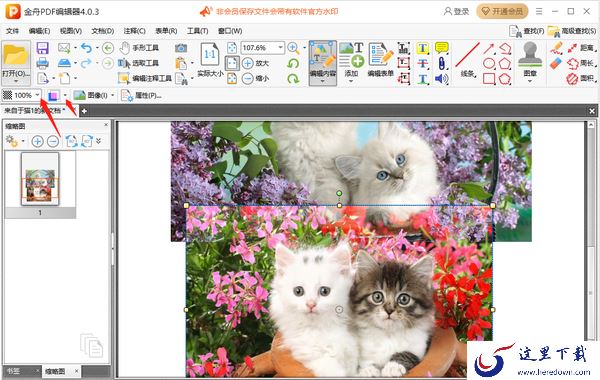Select the red 线条 line tool
This screenshot has height=380, width=600.
coord(468,60)
